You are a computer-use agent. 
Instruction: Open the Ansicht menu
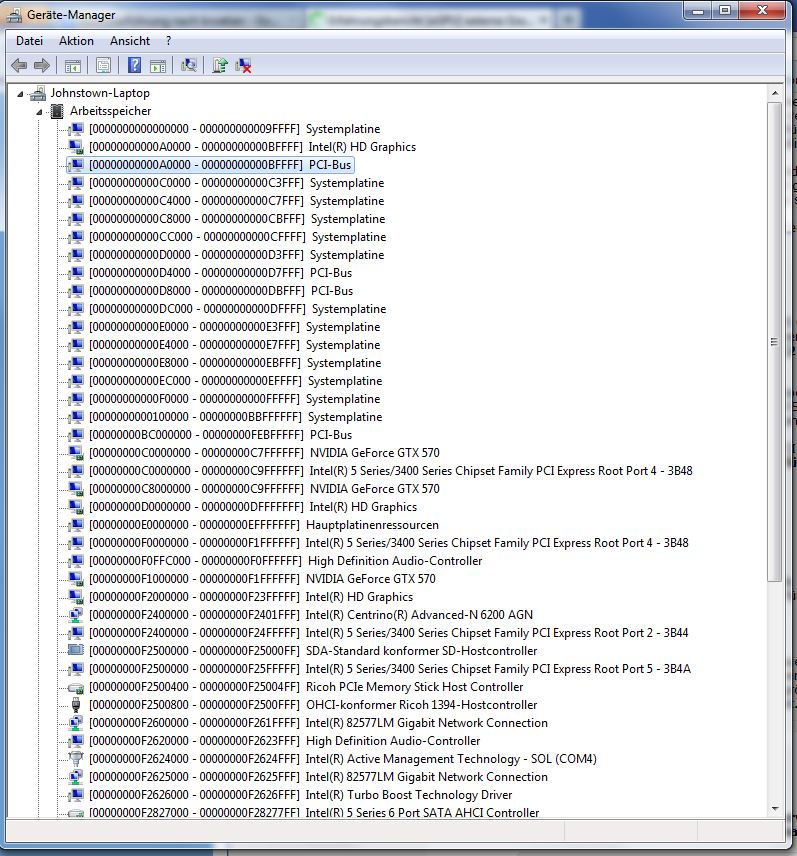pos(130,41)
